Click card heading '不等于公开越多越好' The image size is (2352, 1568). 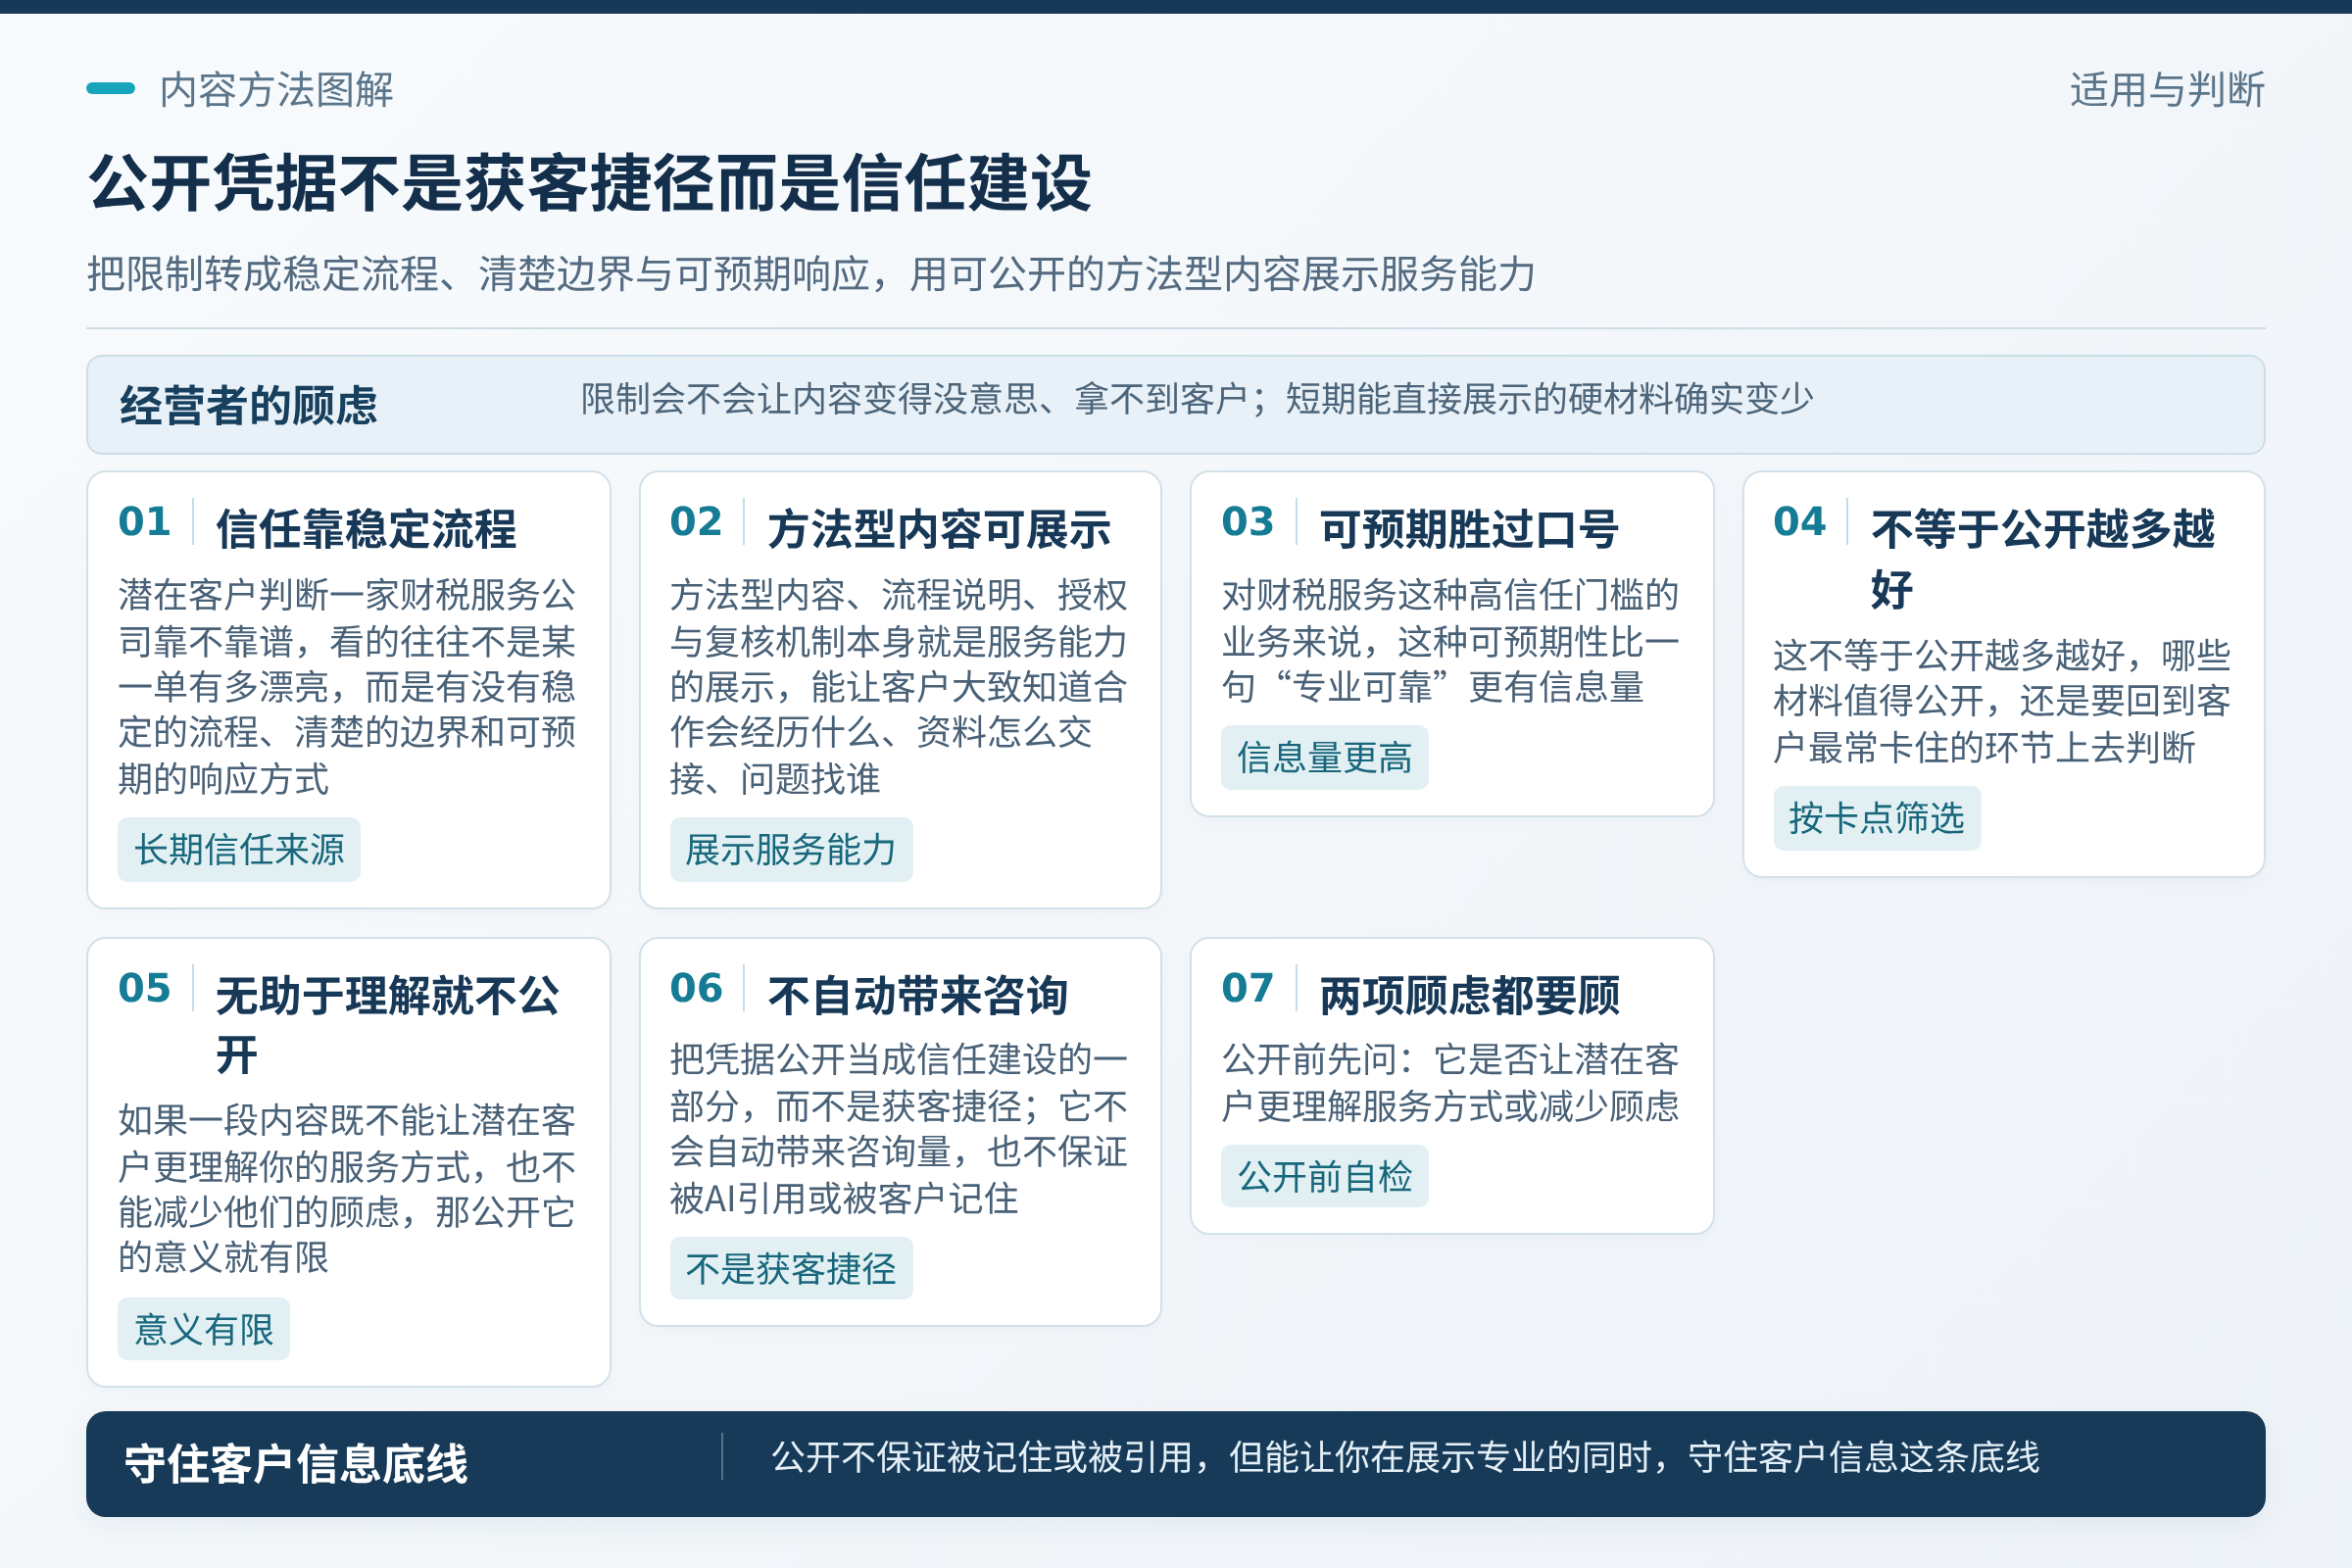(x=2043, y=559)
